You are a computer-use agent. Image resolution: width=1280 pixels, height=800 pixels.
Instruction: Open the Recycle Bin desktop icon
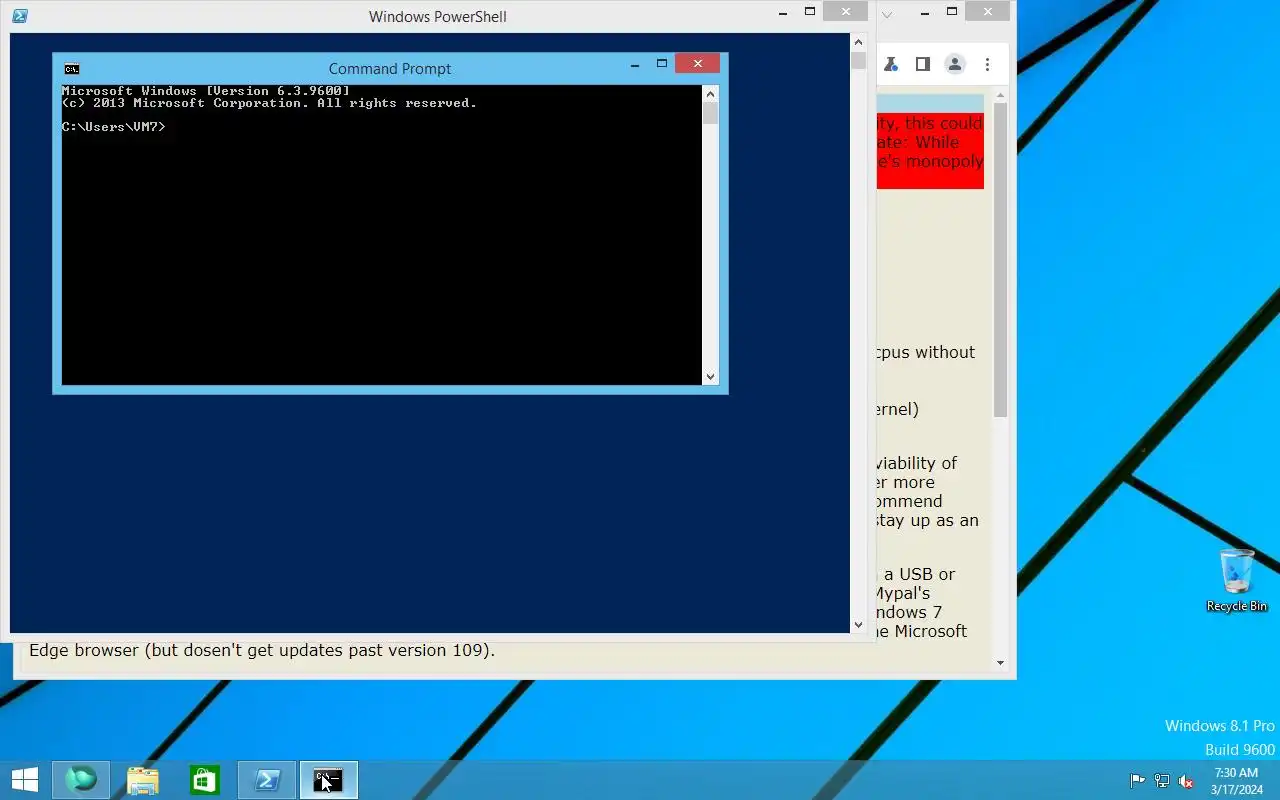click(x=1237, y=580)
